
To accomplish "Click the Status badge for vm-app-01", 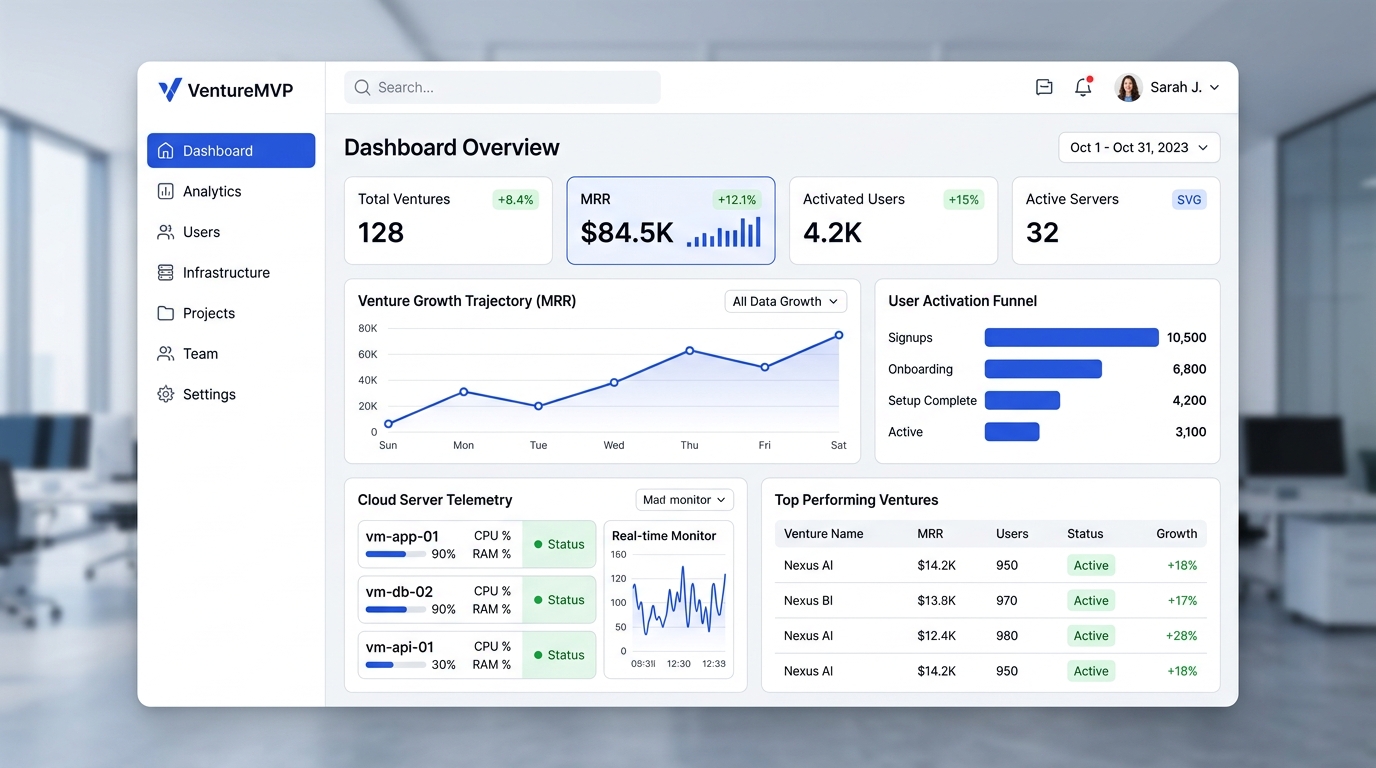I will 559,544.
